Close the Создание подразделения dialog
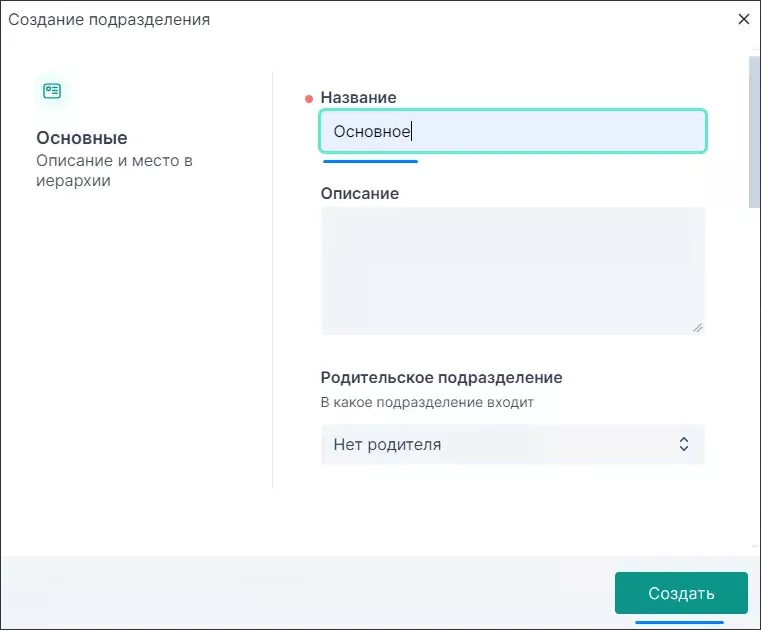This screenshot has height=630, width=761. point(744,19)
